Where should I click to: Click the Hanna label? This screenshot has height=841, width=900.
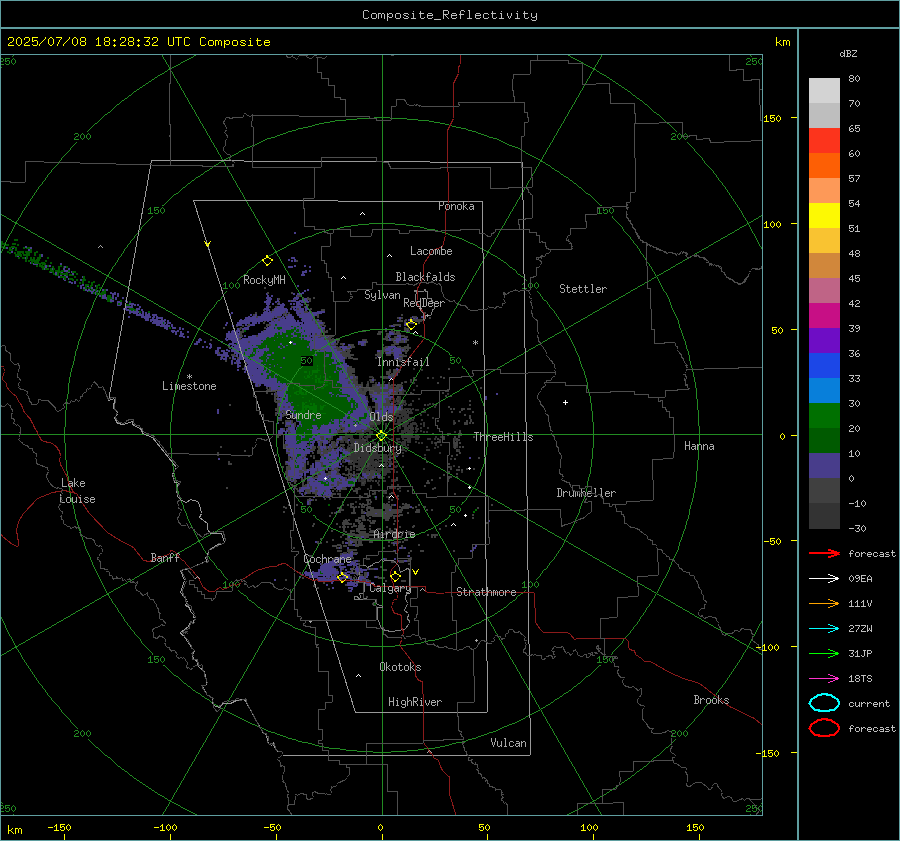point(699,446)
